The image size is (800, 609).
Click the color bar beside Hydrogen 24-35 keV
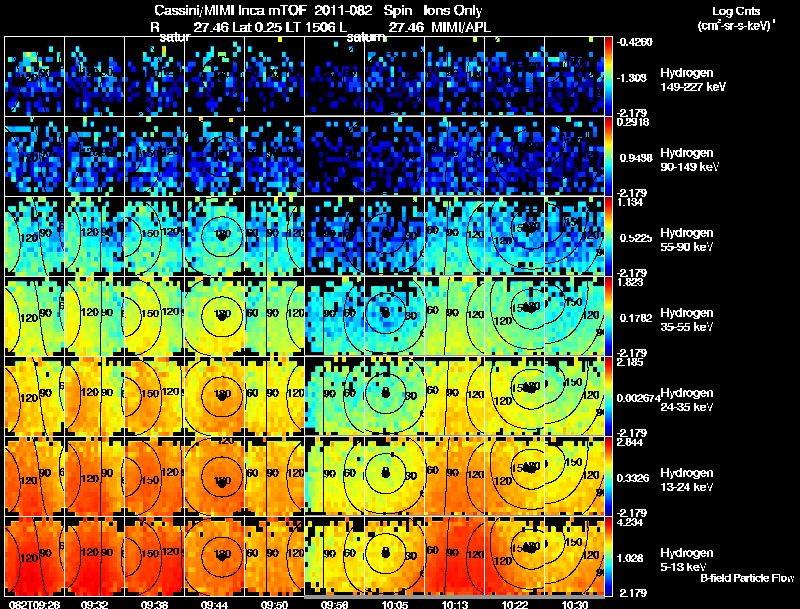pyautogui.click(x=608, y=397)
